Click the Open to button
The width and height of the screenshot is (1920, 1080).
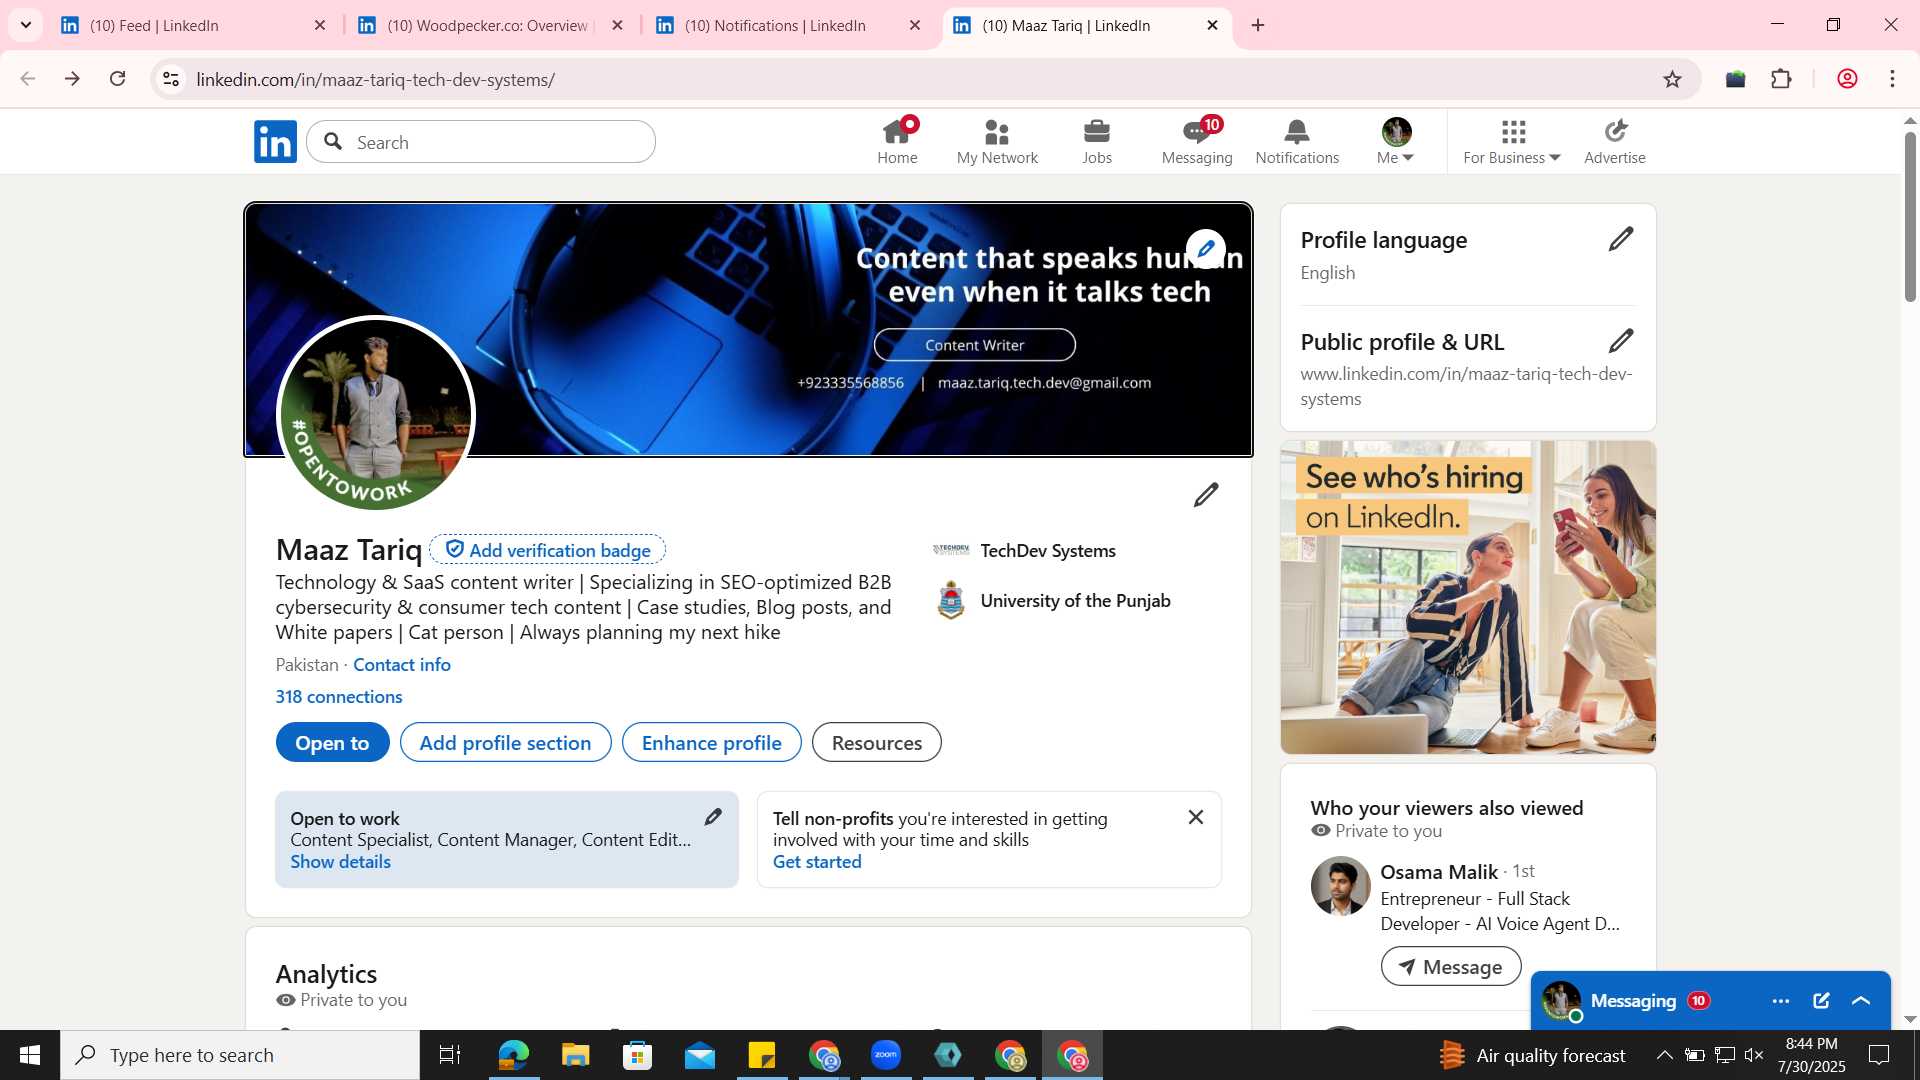pyautogui.click(x=332, y=743)
